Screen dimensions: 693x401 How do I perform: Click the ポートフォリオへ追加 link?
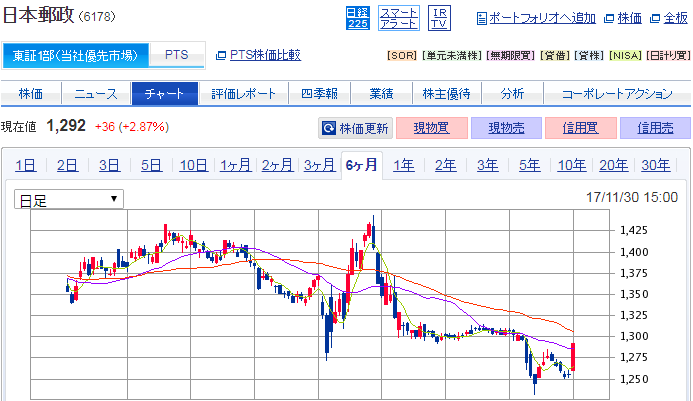tap(542, 18)
